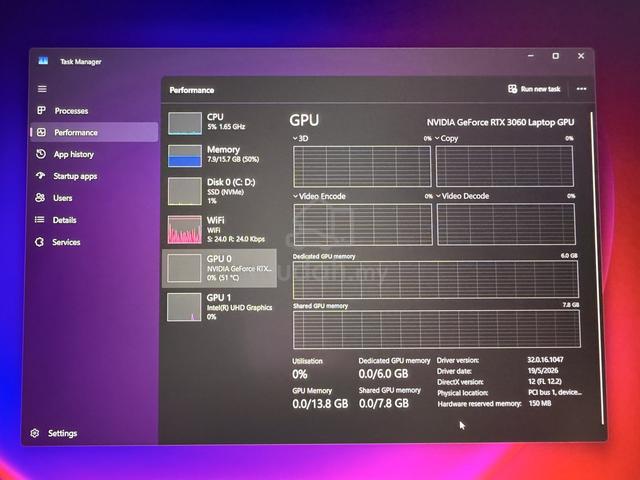640x480 pixels.
Task: Click the Performance page header title
Action: click(192, 90)
